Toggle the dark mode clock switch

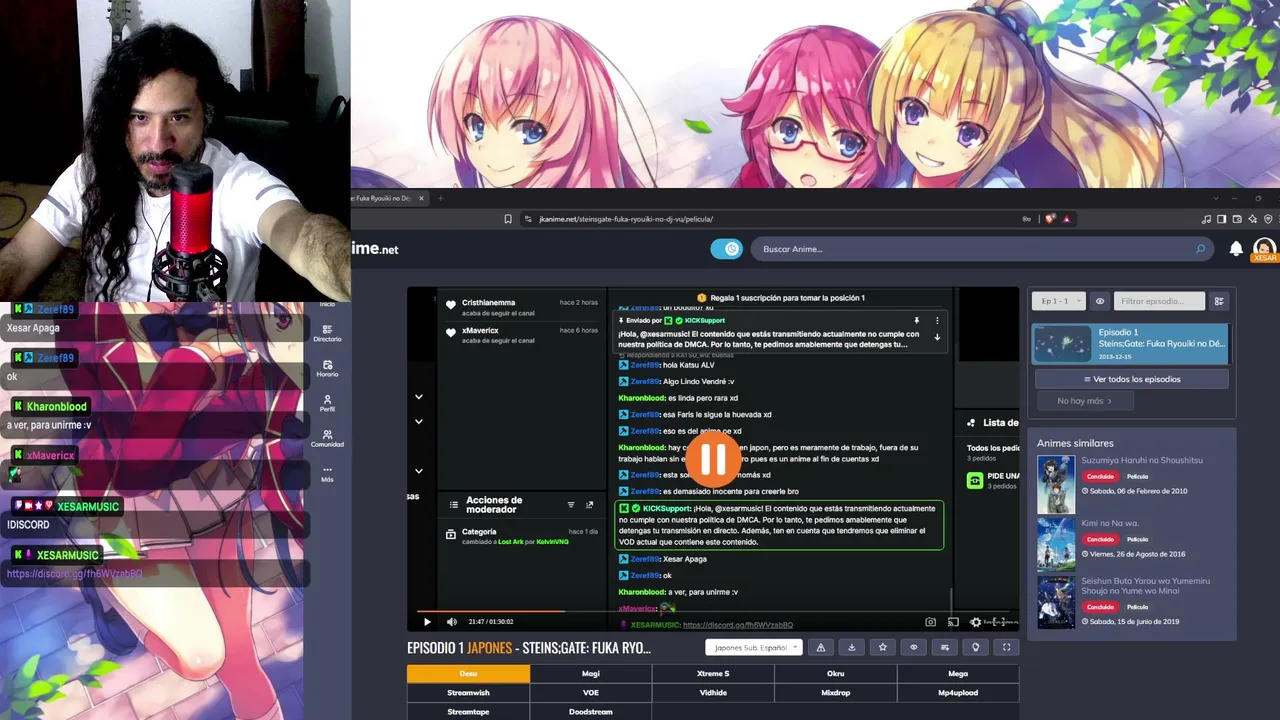(727, 249)
